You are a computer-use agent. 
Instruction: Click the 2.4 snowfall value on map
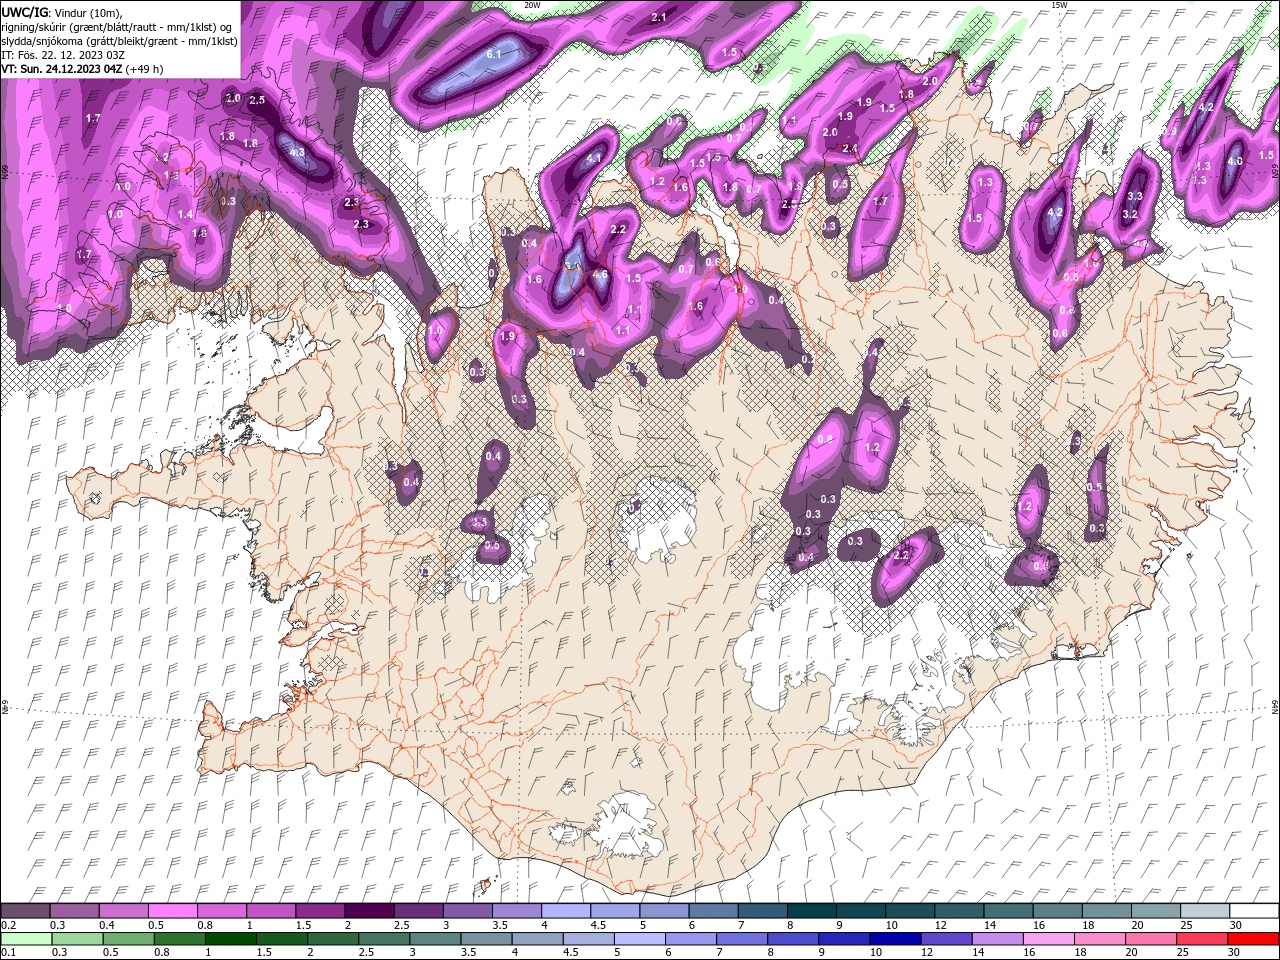point(850,148)
